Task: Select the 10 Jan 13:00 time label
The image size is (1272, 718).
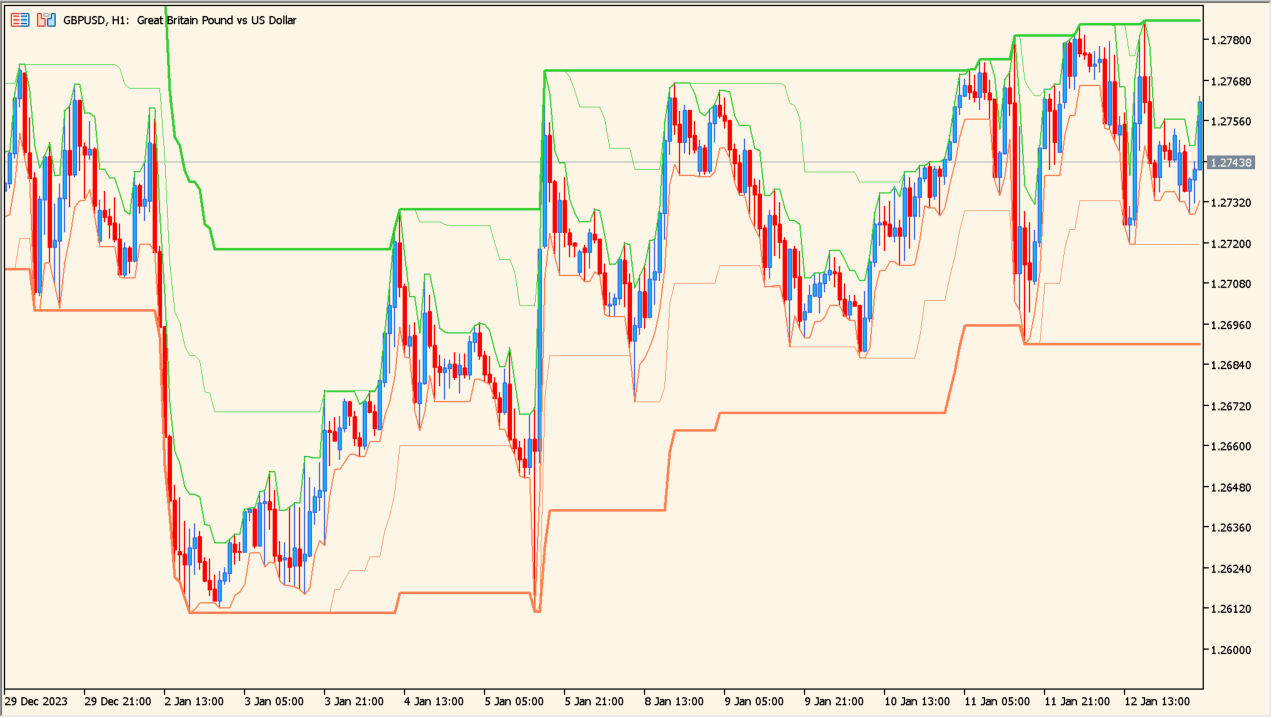Action: pos(917,700)
